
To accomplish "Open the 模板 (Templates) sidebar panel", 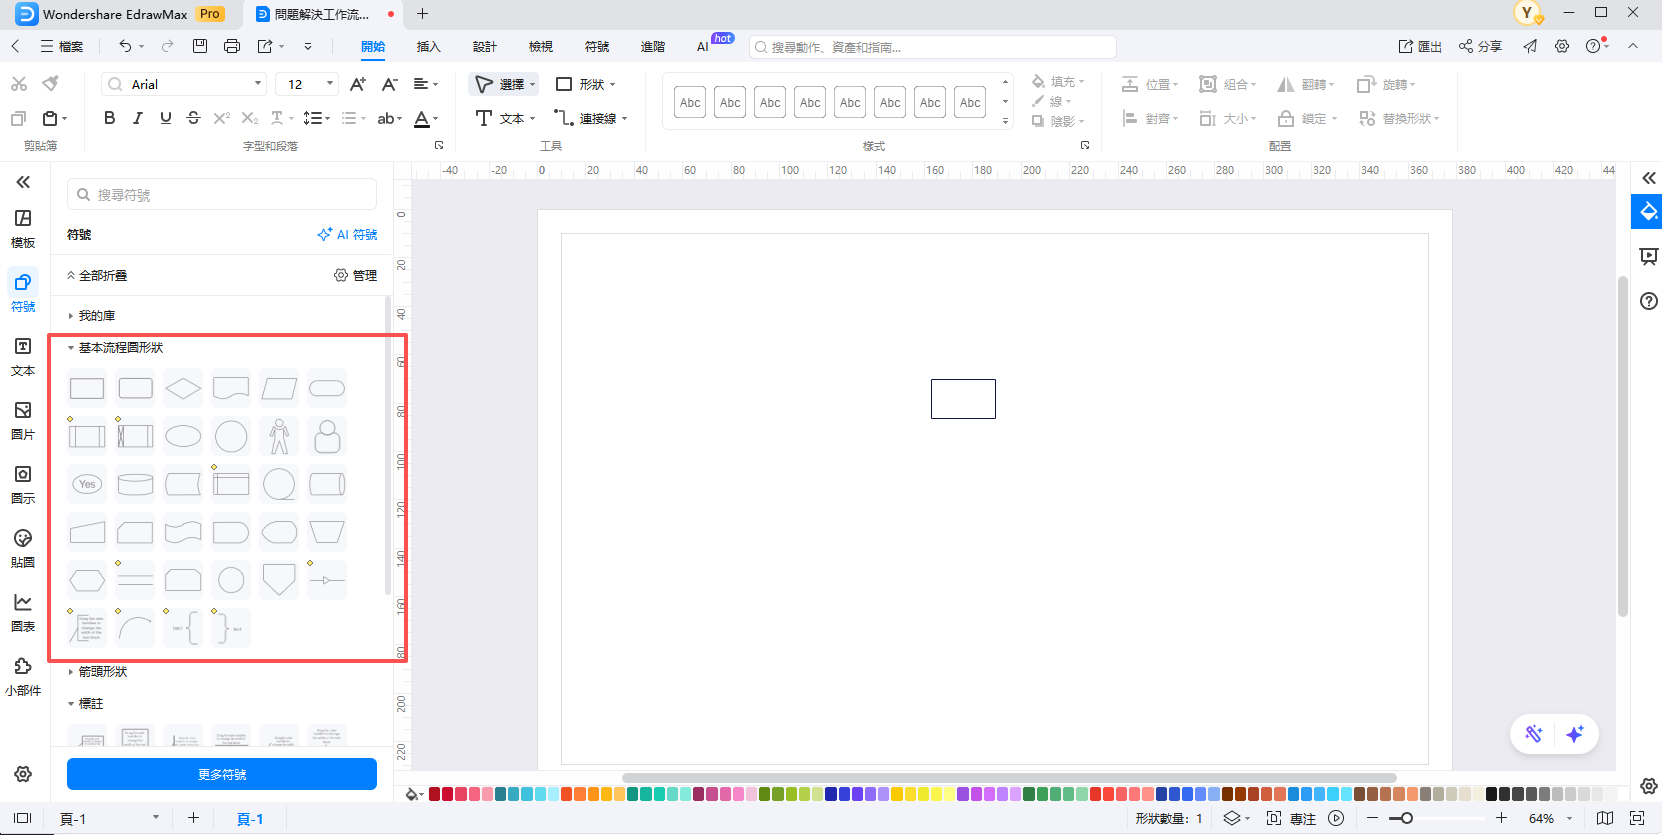I will tap(22, 228).
